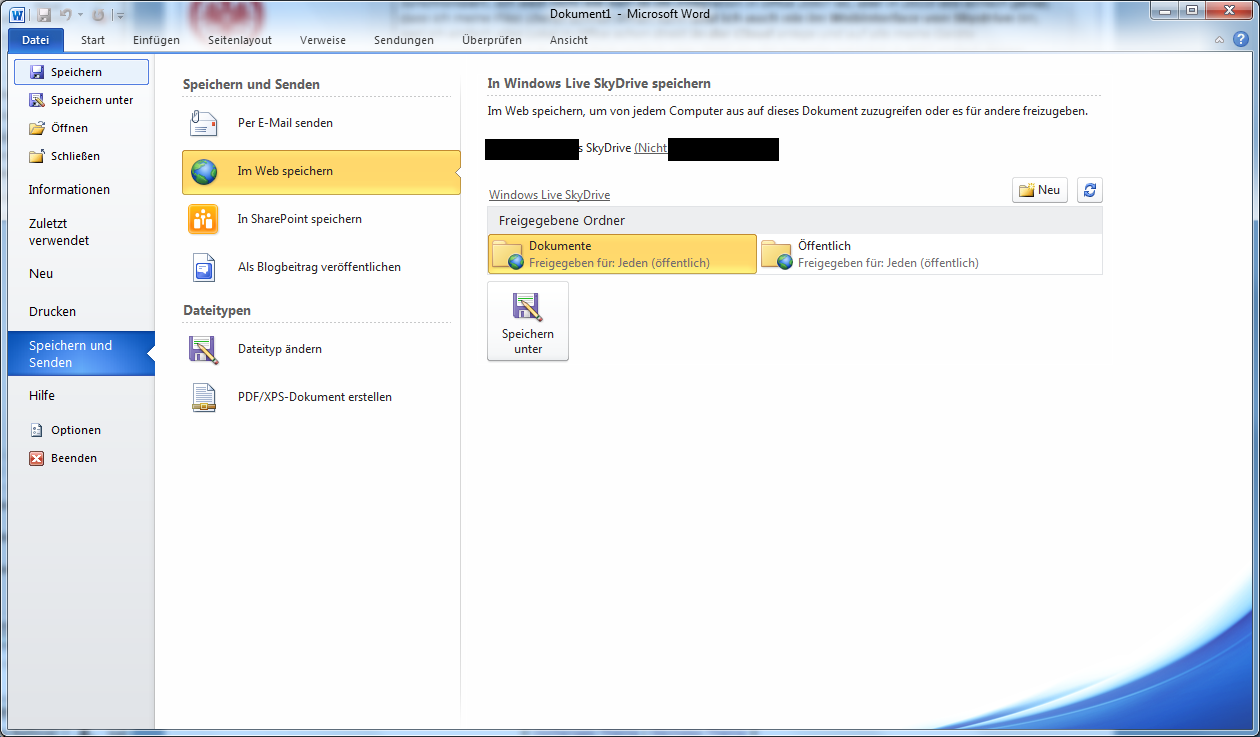
Task: Select the In SharePoint speichern label
Action: [300, 219]
